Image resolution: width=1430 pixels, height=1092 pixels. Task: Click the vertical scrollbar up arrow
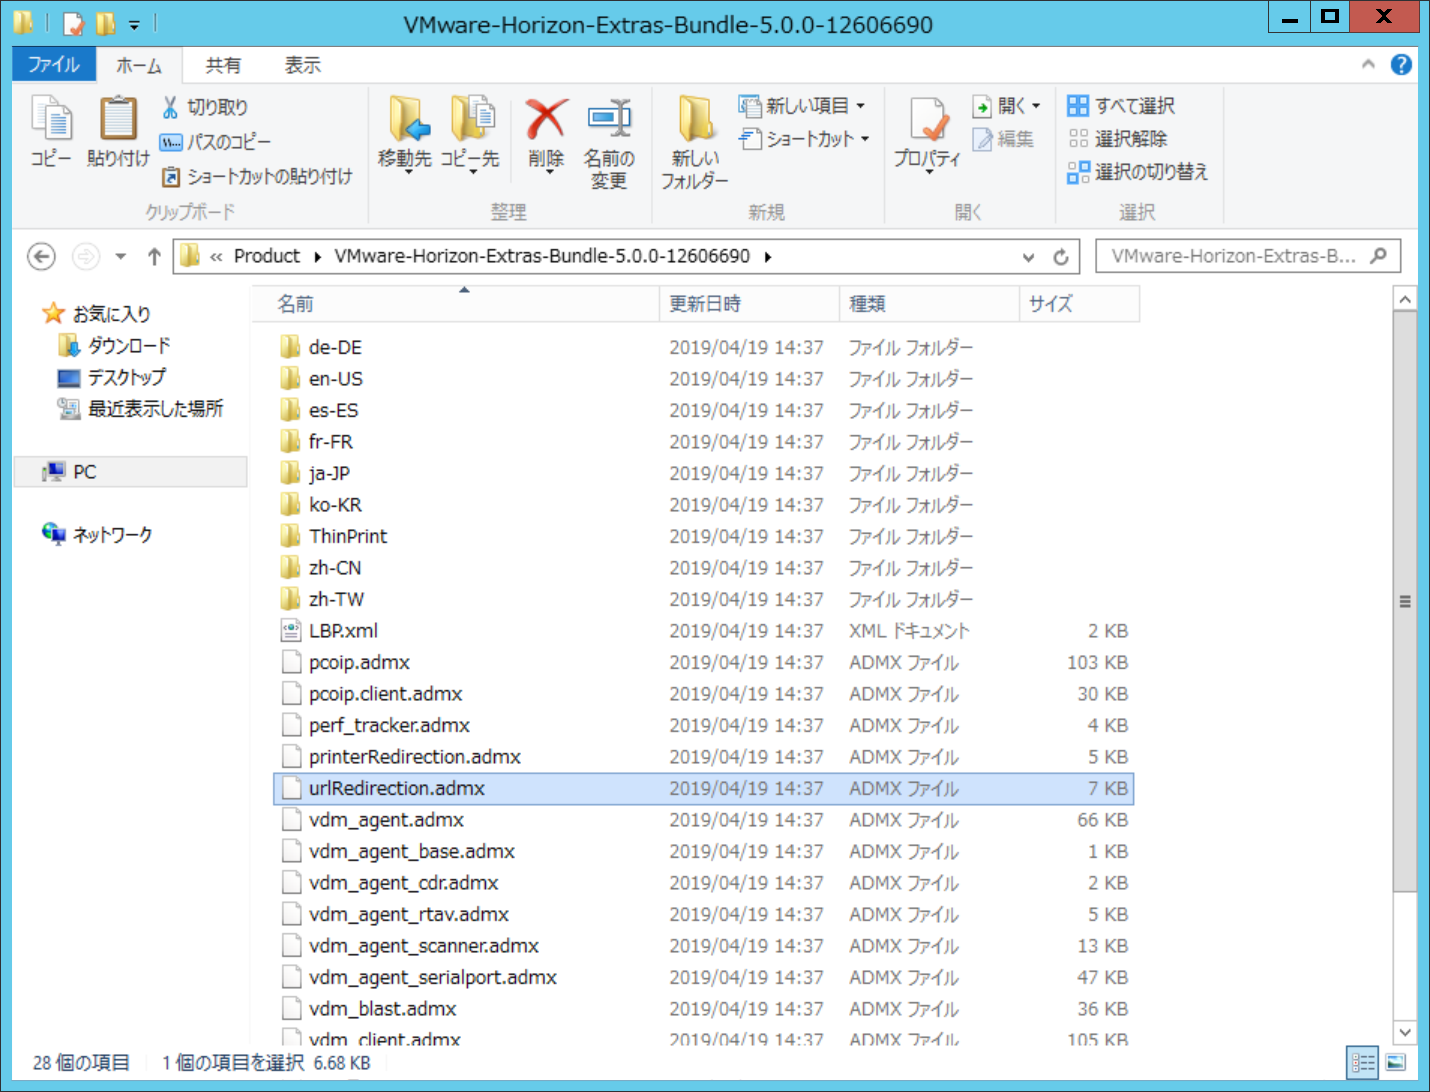(1404, 299)
